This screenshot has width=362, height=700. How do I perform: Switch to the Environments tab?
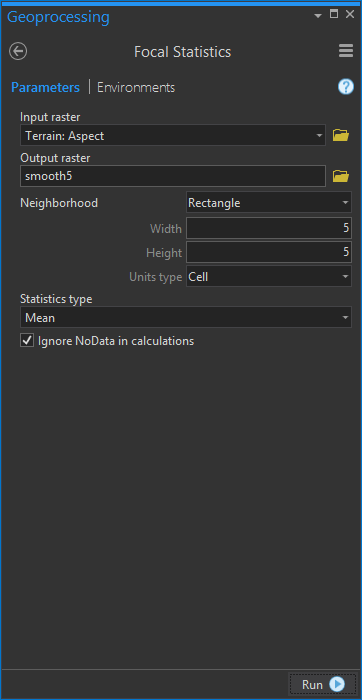point(136,88)
